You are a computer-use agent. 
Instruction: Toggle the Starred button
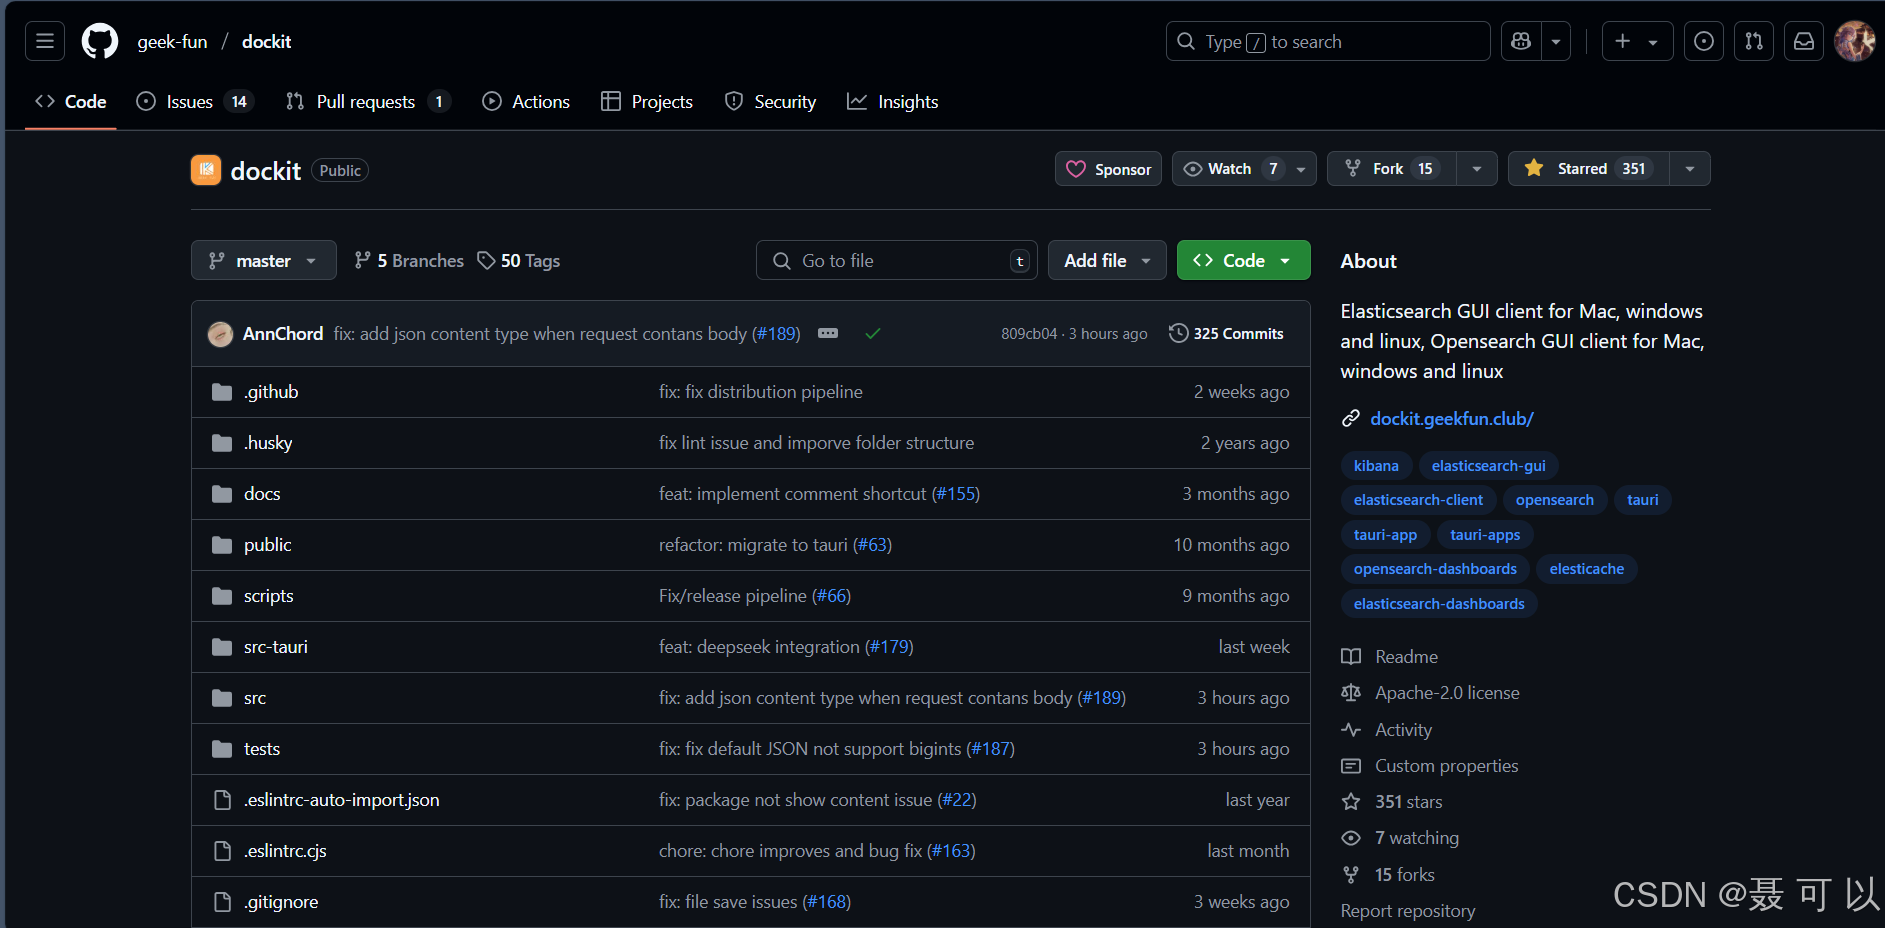[x=1588, y=169]
